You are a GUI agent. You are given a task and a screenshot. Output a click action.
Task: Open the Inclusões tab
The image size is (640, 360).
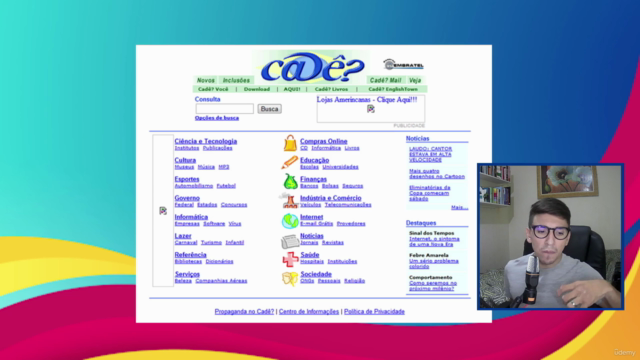(x=236, y=80)
